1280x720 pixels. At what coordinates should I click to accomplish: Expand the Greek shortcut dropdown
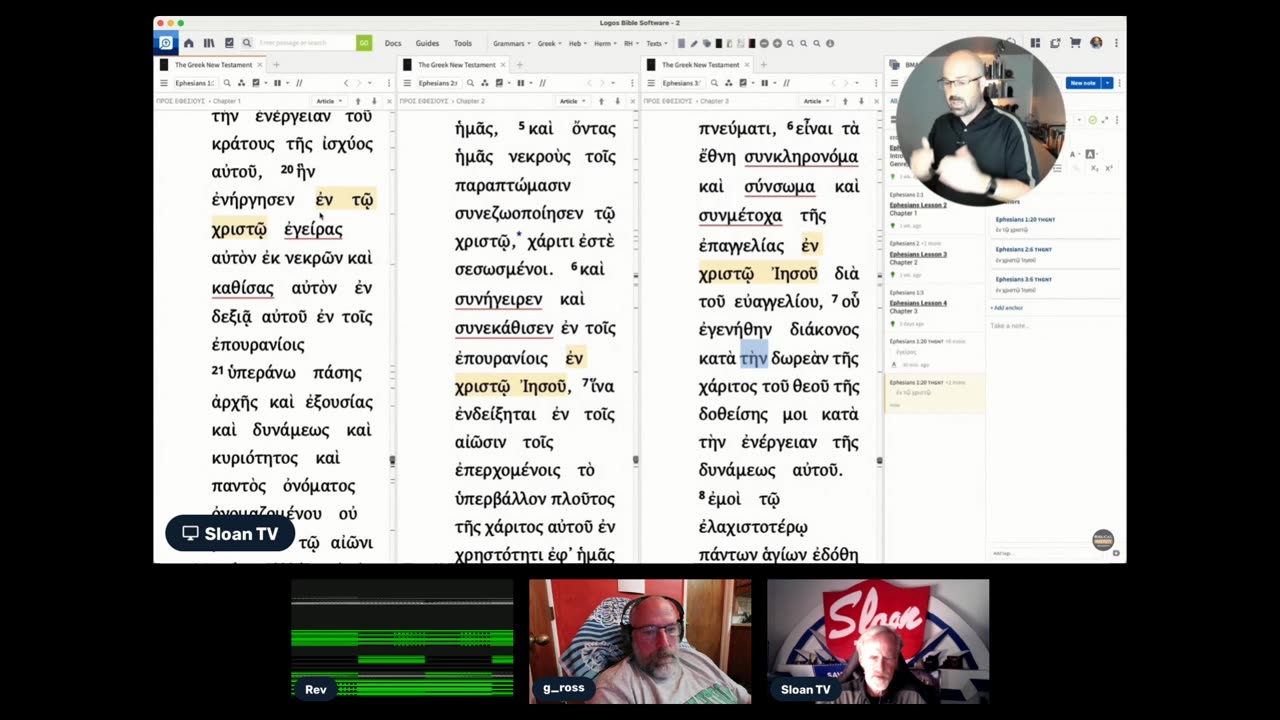549,43
